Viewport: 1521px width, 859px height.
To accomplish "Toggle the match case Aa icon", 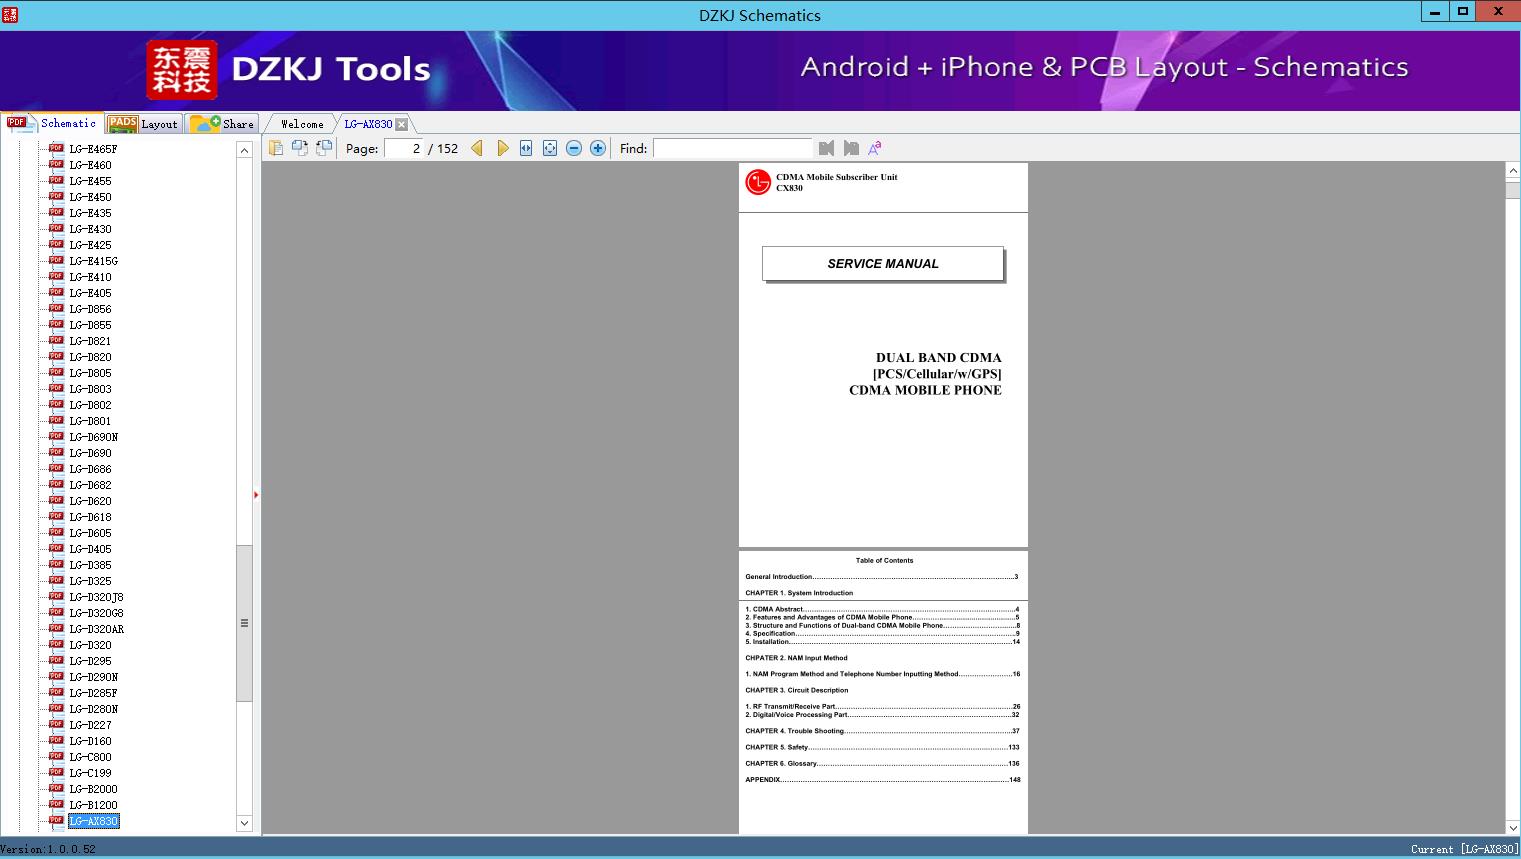I will coord(875,148).
